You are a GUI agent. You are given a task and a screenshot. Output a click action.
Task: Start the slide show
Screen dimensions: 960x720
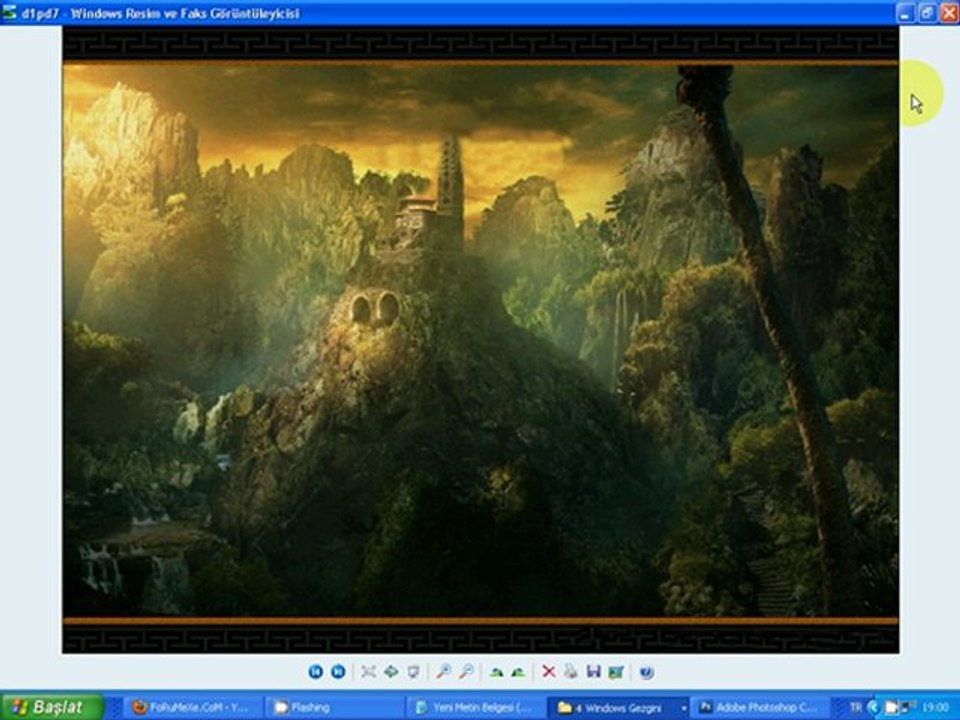[413, 672]
